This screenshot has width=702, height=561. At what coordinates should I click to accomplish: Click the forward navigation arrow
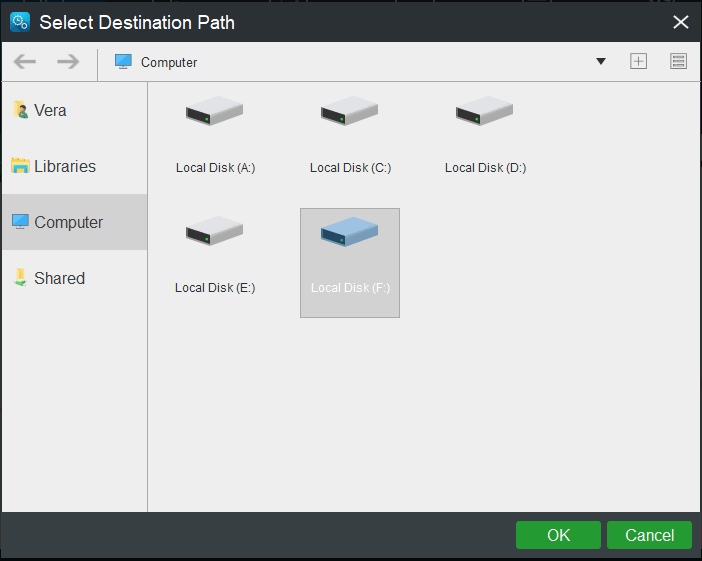(68, 62)
